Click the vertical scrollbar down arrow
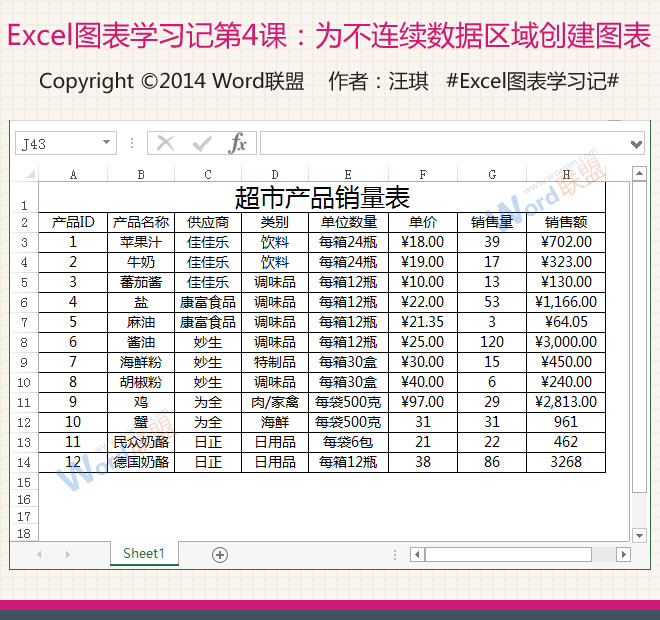660x620 pixels. pos(638,536)
